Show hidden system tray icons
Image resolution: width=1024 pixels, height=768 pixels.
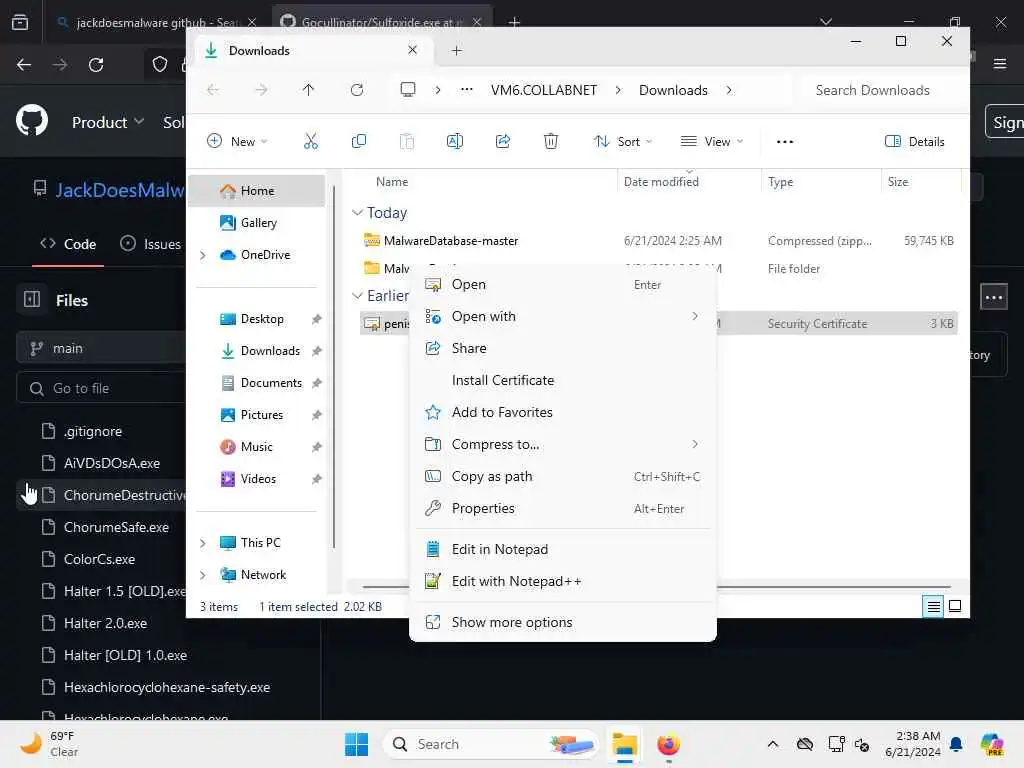773,744
